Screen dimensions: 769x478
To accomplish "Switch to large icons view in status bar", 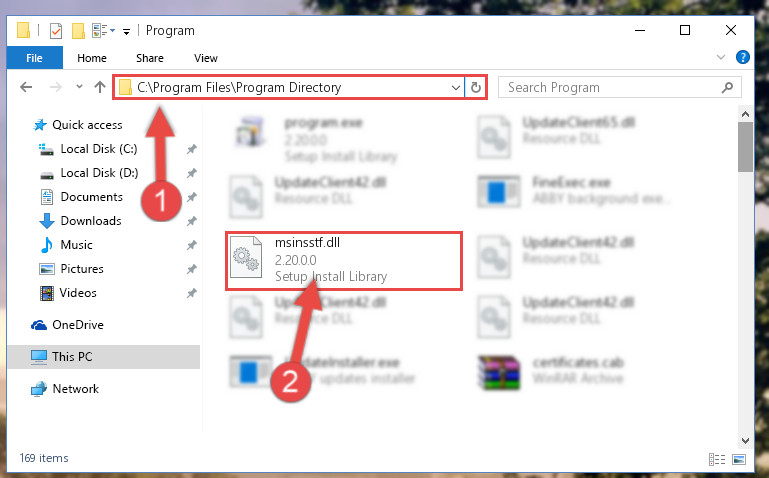I will click(739, 459).
